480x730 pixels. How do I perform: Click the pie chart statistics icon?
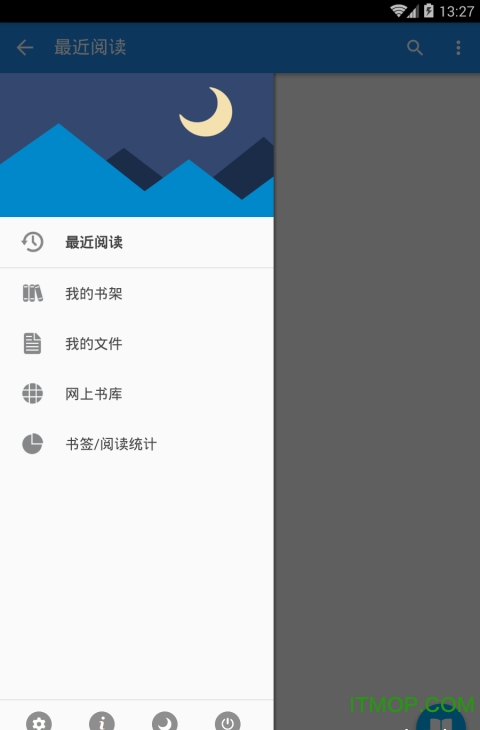33,444
